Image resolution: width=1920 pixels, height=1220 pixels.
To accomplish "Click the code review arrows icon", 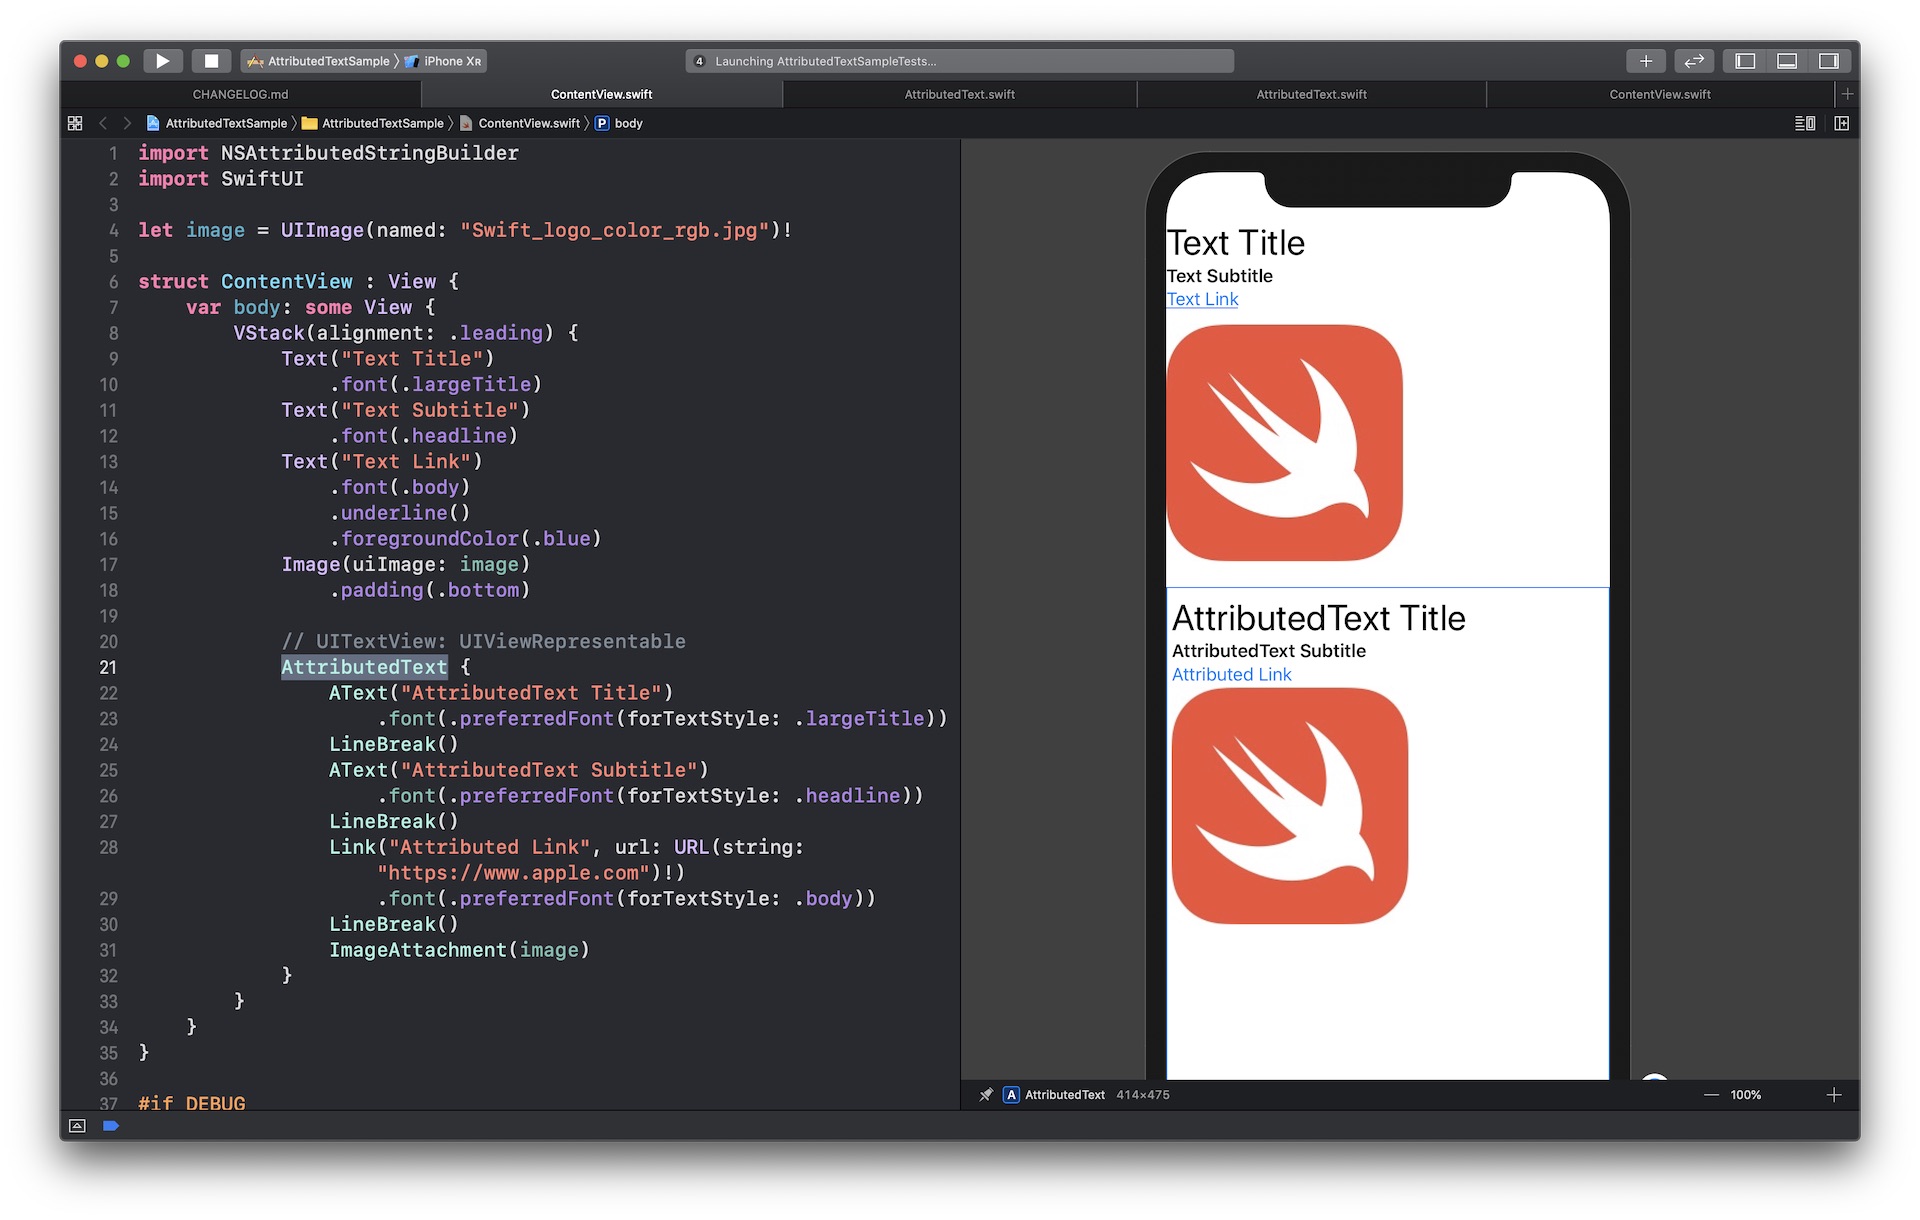I will pyautogui.click(x=1693, y=61).
